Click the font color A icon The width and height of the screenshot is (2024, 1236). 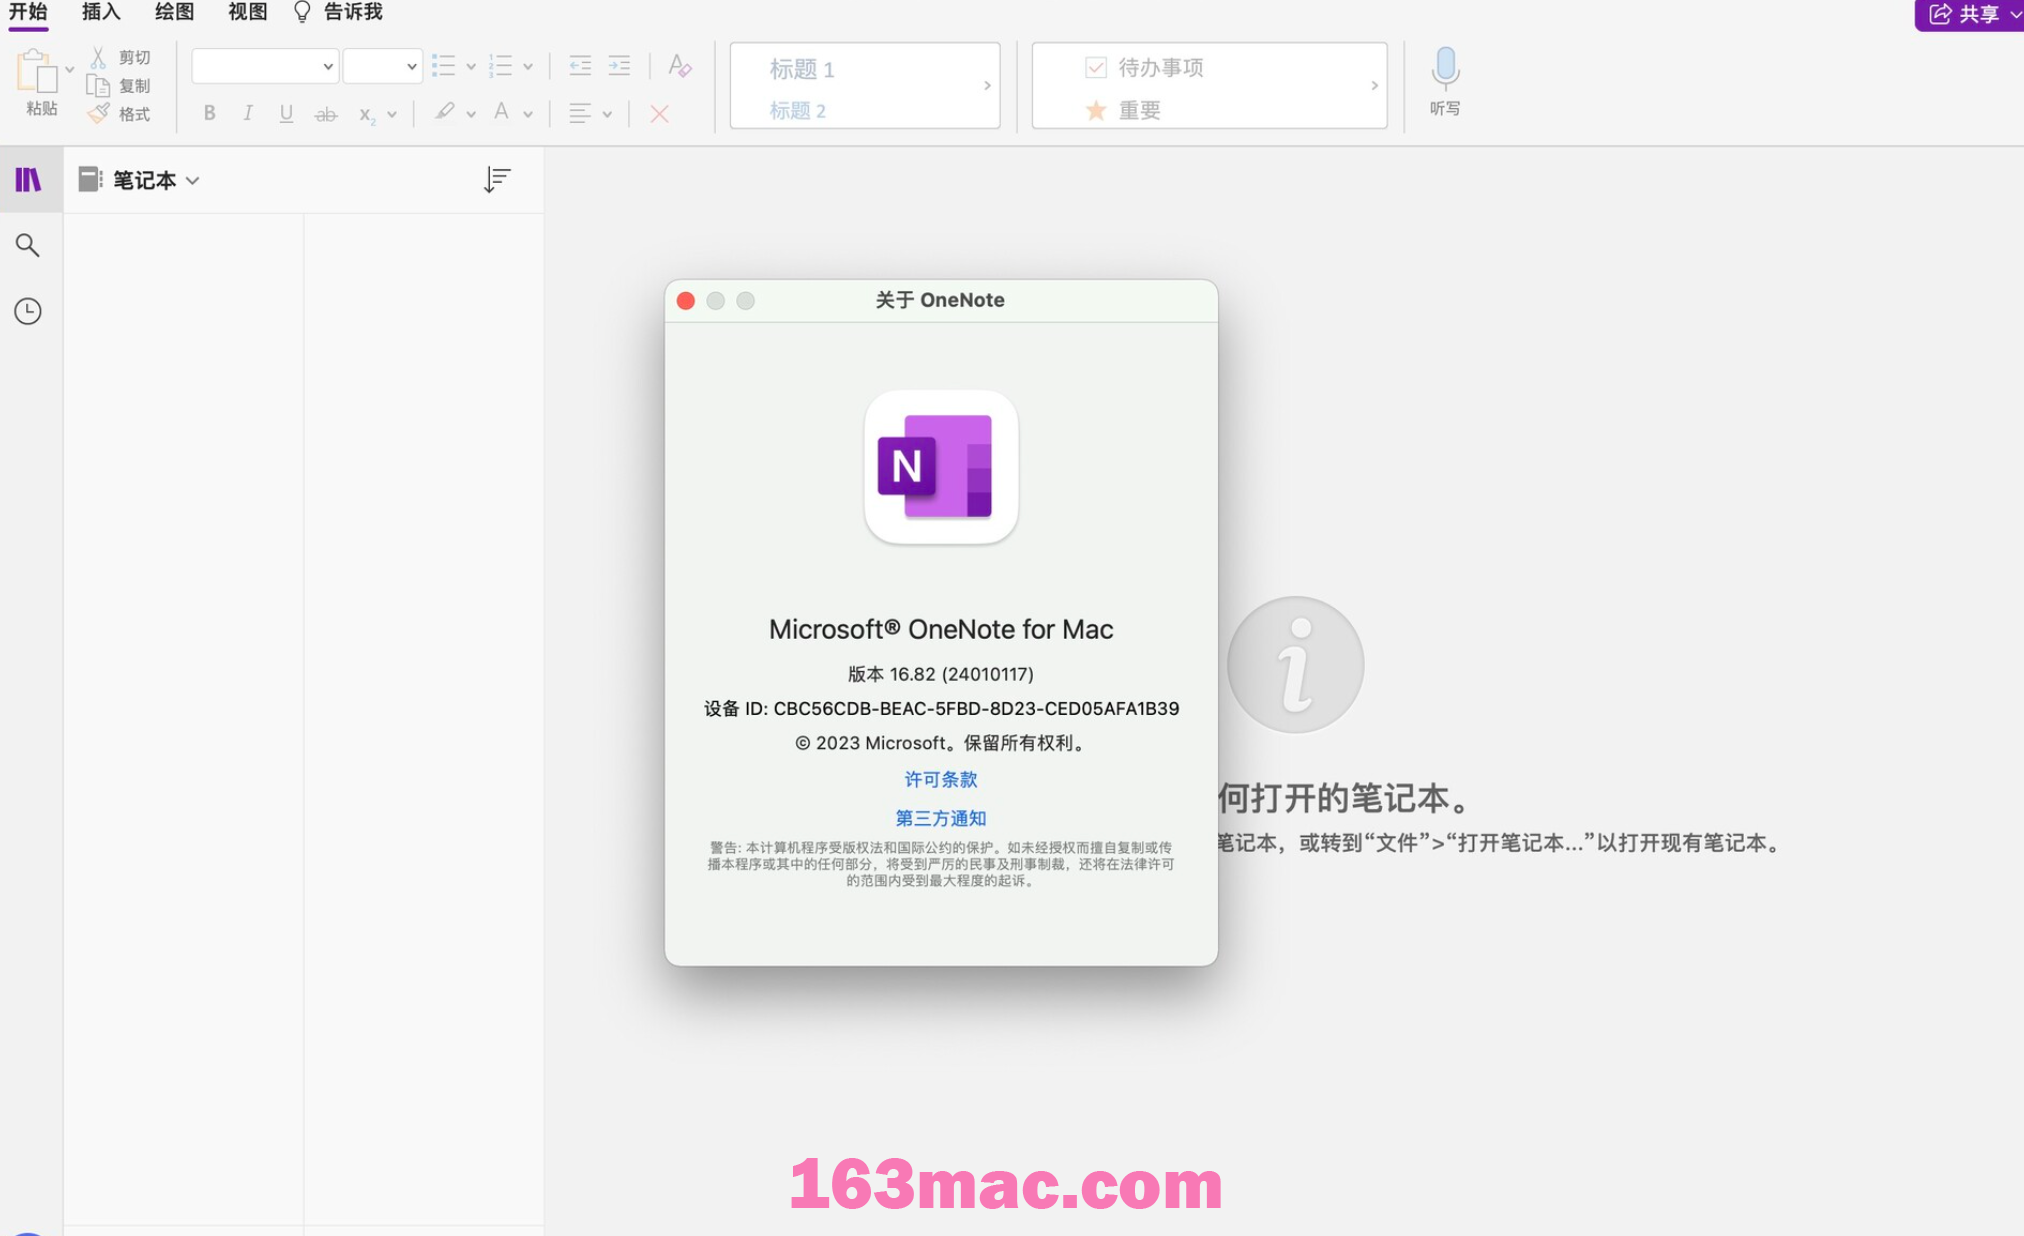(501, 112)
